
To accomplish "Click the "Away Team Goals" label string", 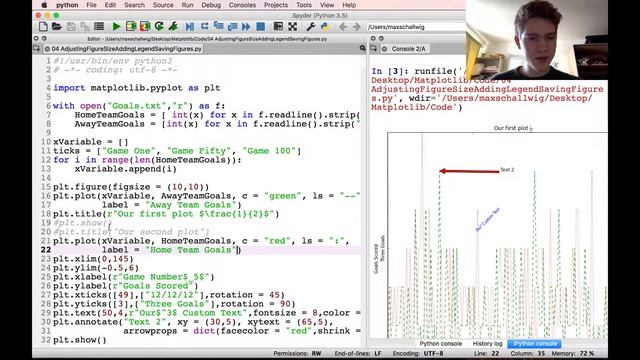I will [191, 205].
